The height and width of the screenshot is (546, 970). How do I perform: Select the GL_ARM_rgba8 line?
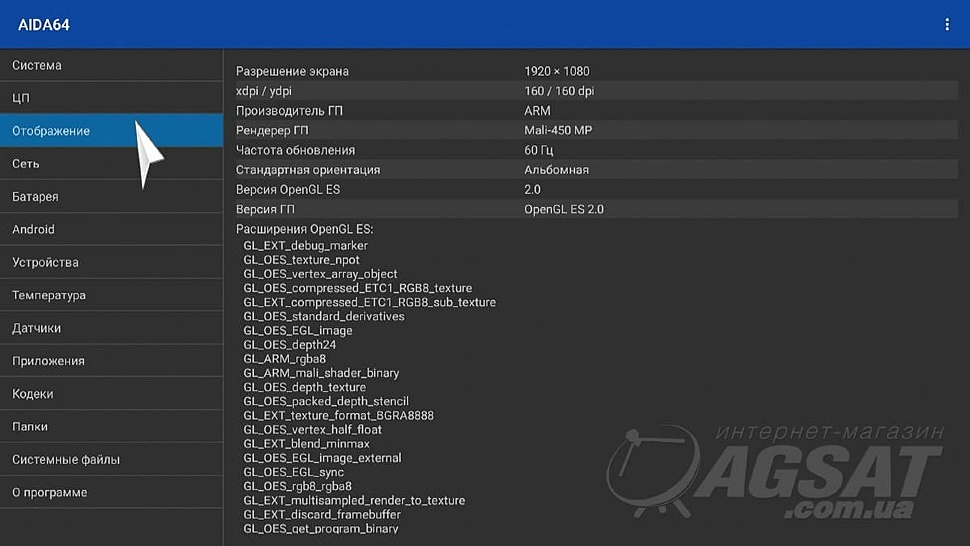(x=285, y=359)
